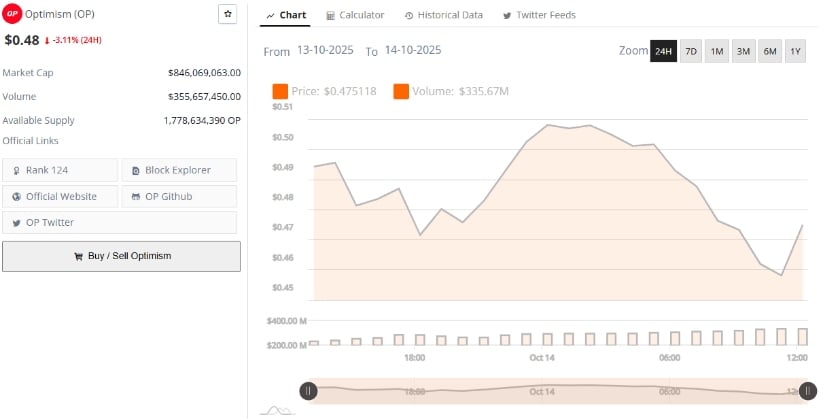Click the left range slider handle

pyautogui.click(x=309, y=391)
